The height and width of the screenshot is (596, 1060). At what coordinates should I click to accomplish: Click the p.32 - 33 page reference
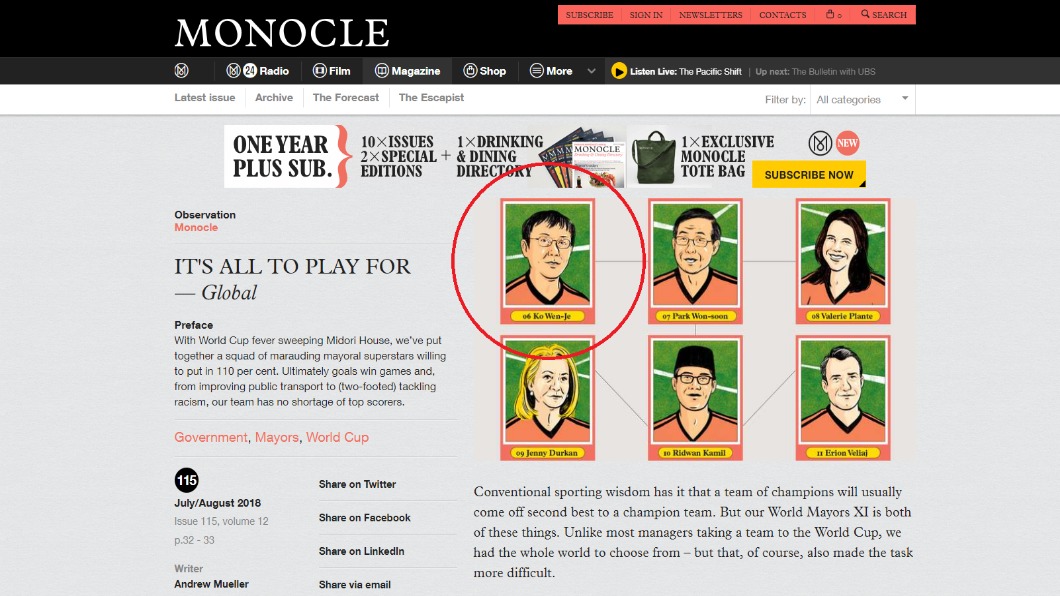tap(194, 540)
